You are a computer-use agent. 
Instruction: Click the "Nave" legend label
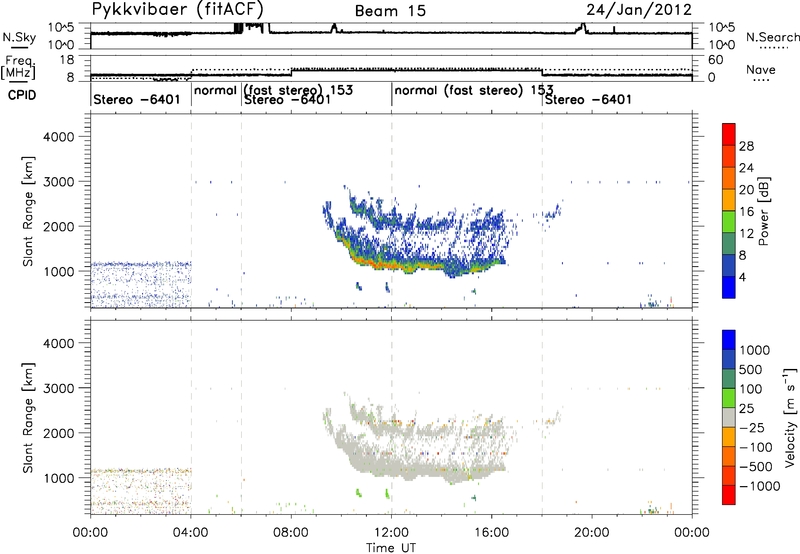[x=760, y=69]
